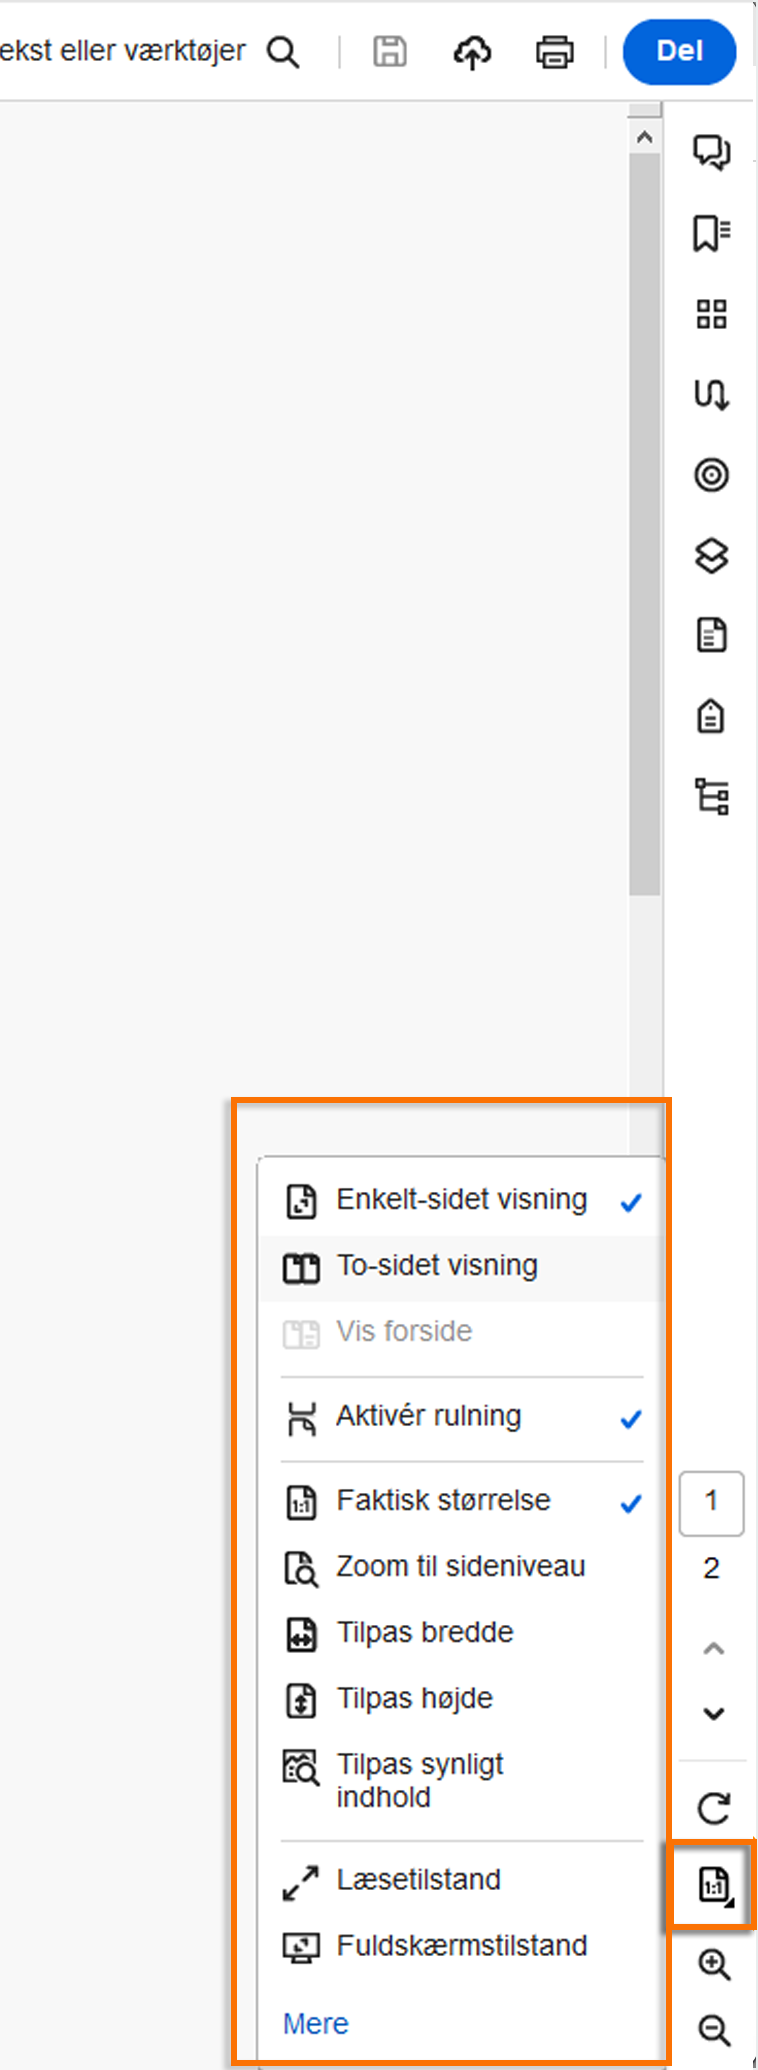Viewport: 758px width, 2070px height.
Task: Choose Tilpas bredde from the menu
Action: (425, 1632)
